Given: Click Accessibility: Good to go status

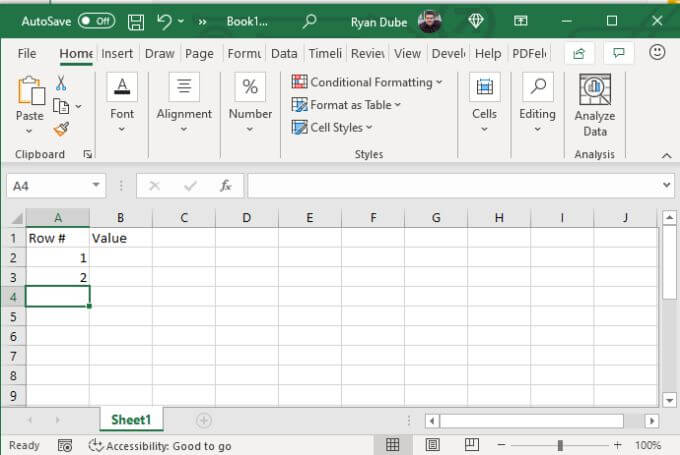Looking at the screenshot, I should click(x=160, y=446).
